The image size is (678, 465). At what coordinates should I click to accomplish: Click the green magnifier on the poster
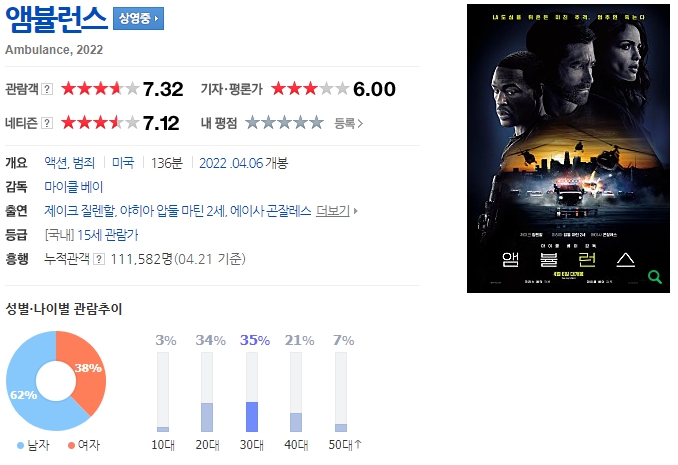[655, 277]
